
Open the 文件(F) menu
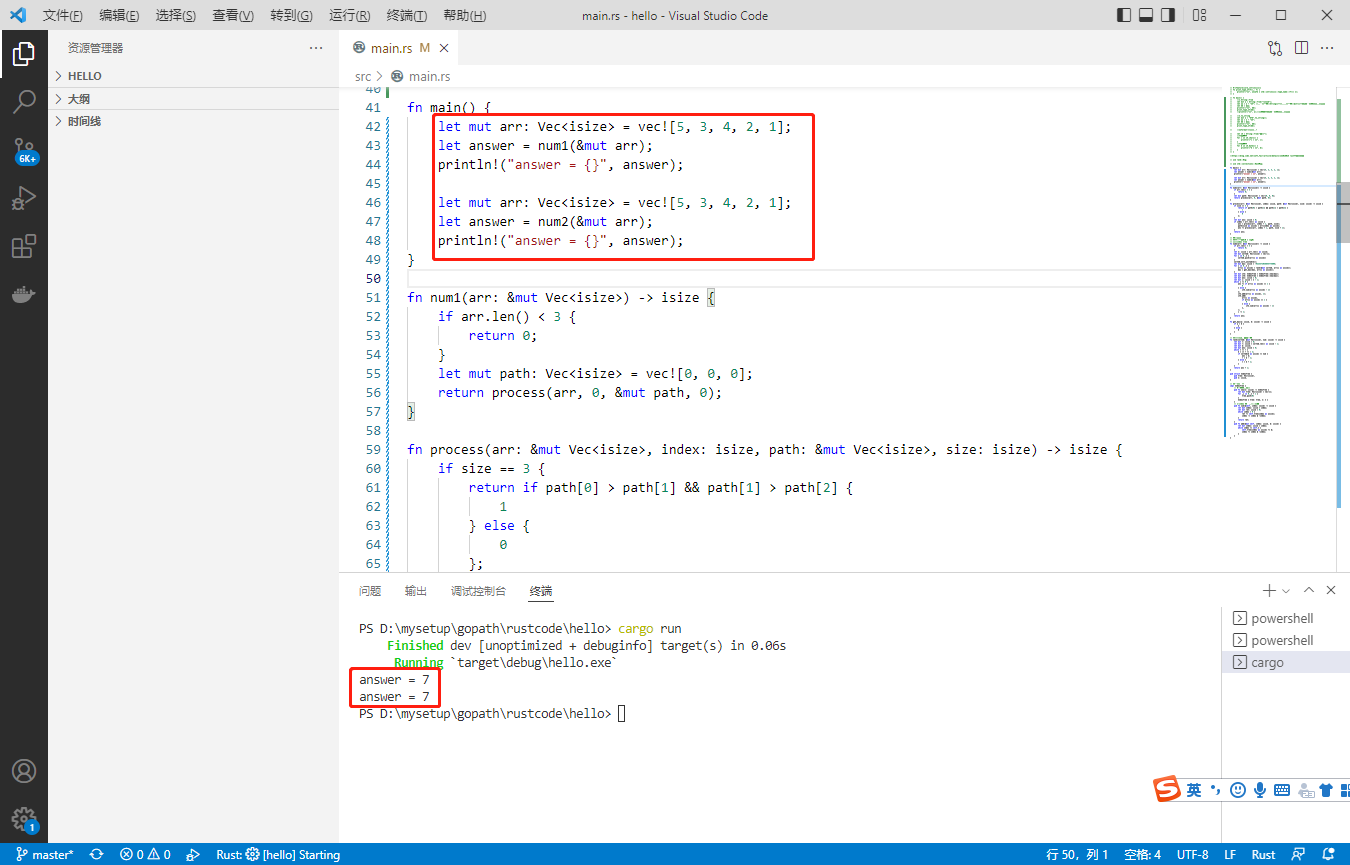[63, 16]
